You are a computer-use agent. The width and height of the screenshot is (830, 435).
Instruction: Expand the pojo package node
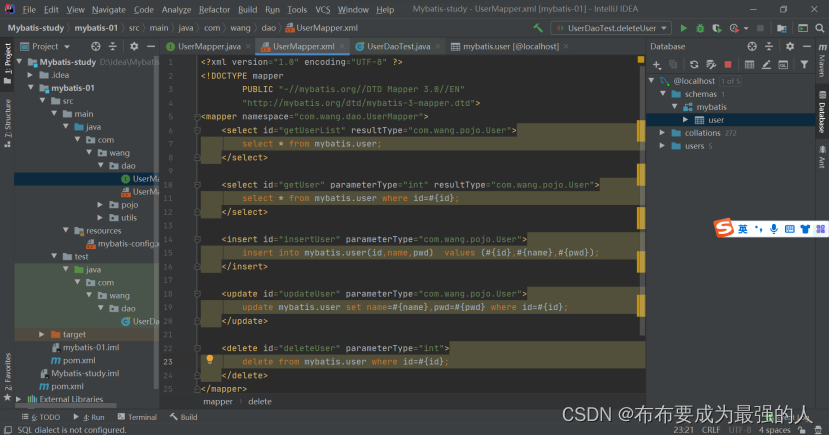click(100, 205)
